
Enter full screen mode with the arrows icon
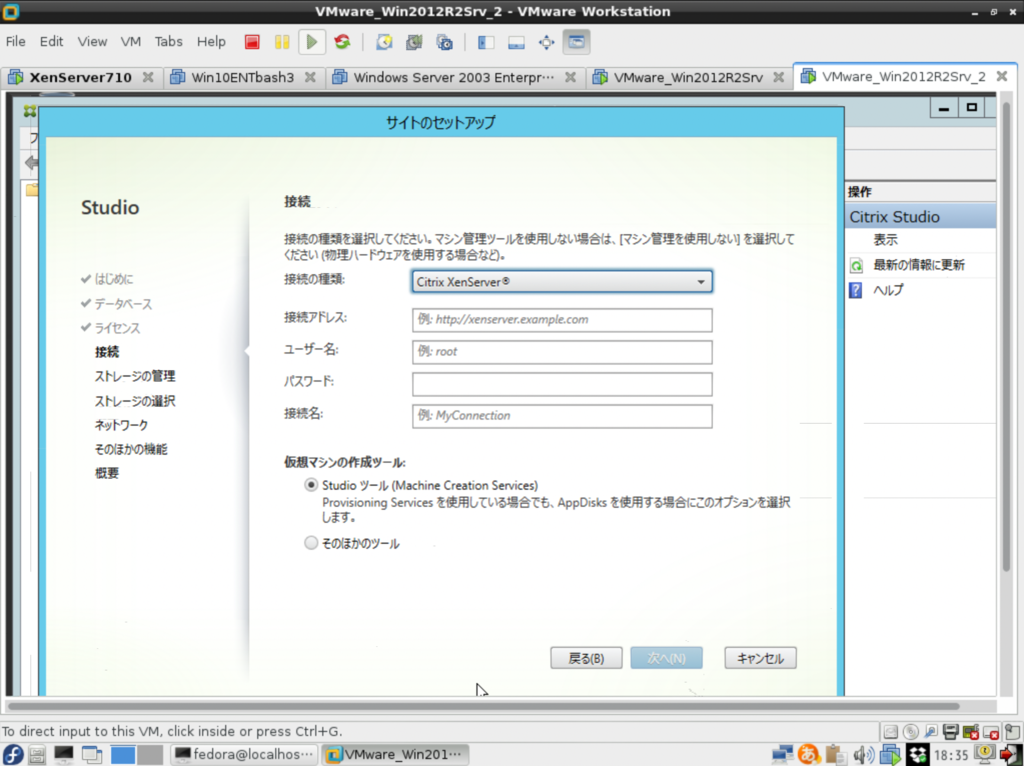point(546,42)
